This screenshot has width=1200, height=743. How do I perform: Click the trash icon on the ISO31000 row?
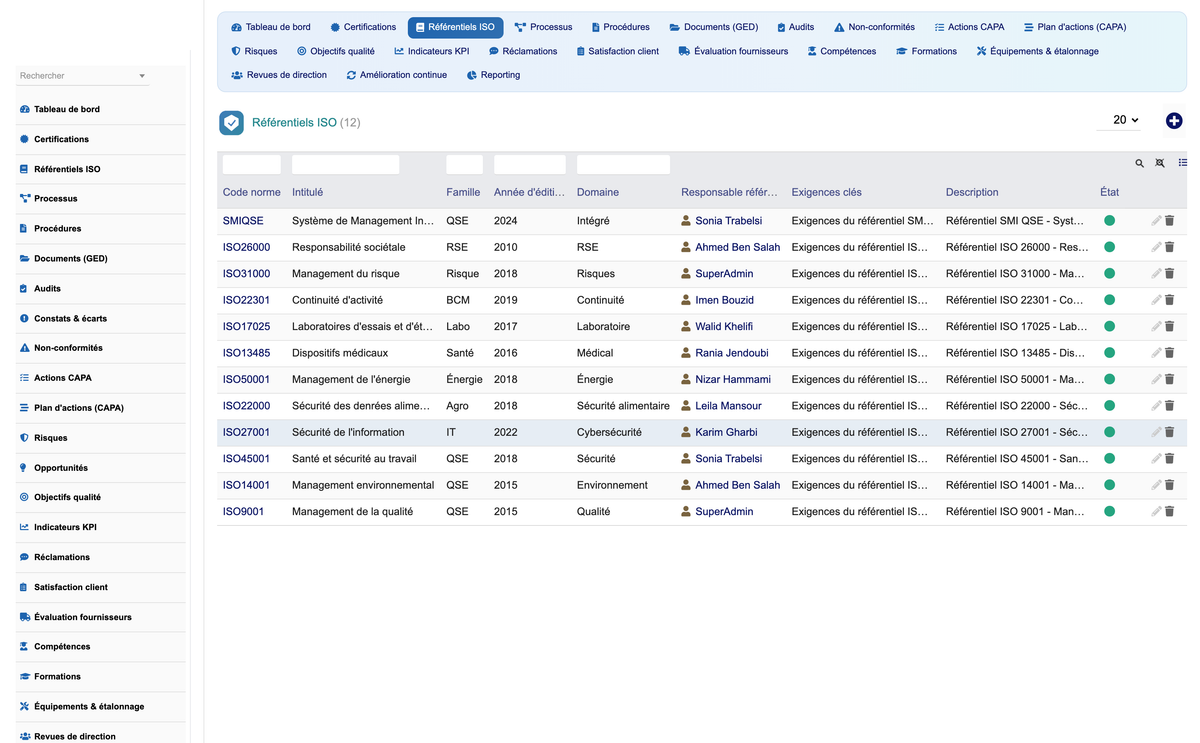pyautogui.click(x=1170, y=274)
